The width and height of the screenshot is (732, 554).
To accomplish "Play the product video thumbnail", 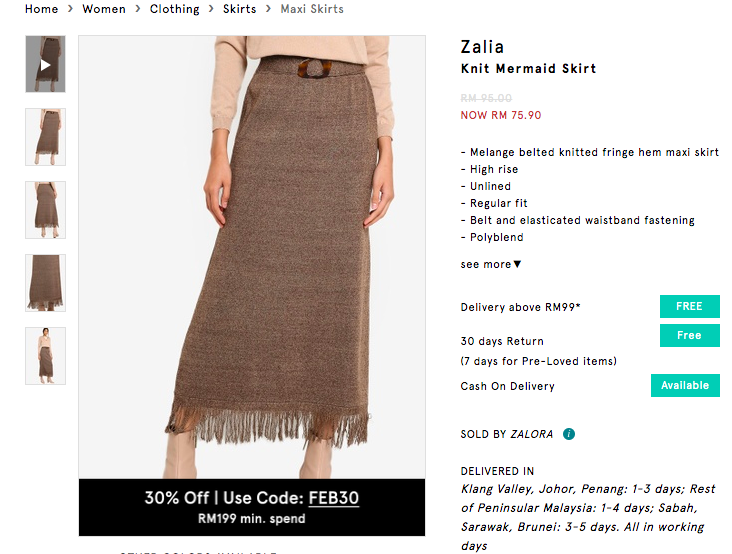I will click(x=45, y=64).
